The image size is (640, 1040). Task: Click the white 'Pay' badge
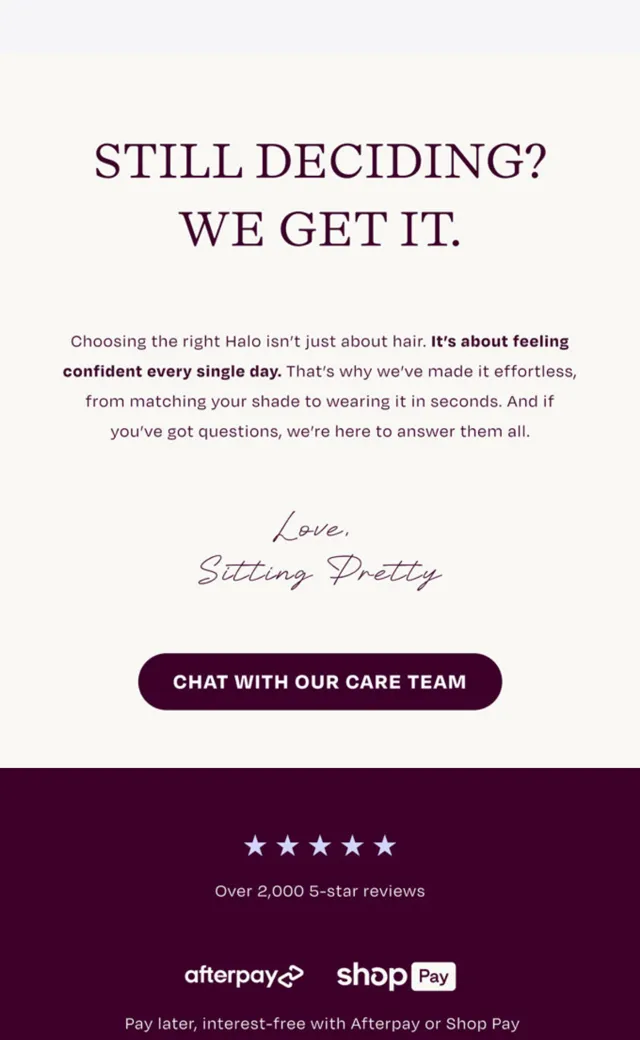coord(433,976)
